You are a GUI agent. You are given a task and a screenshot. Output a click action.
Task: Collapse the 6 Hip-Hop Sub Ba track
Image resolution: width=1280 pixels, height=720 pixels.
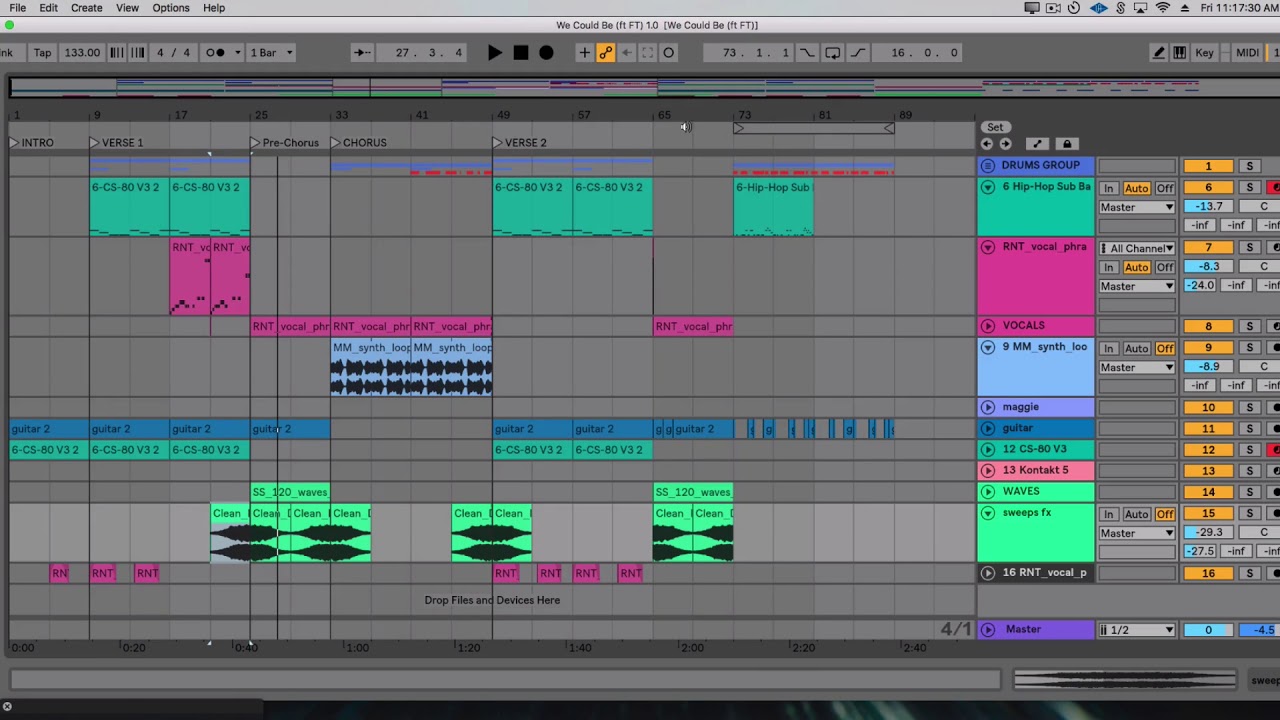click(x=988, y=187)
